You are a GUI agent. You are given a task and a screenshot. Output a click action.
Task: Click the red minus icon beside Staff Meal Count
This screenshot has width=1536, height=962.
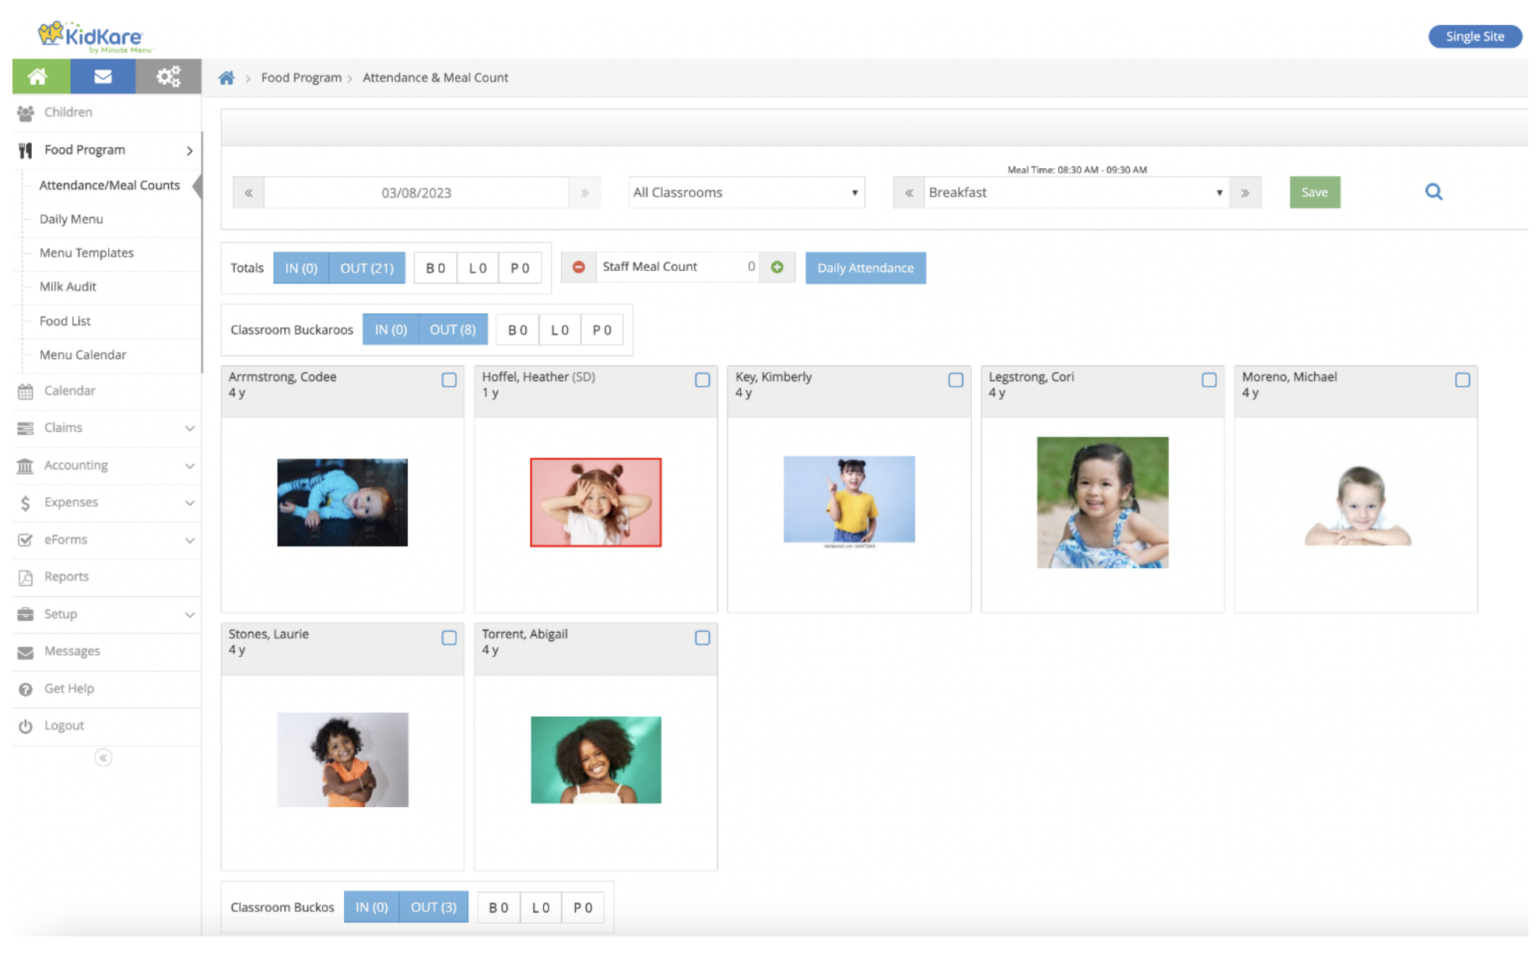coord(578,266)
